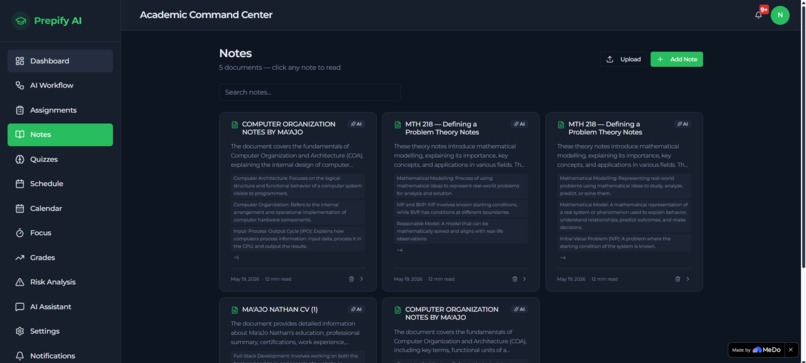Click AI badge on MTH 218 Reasonable Model card

click(519, 124)
